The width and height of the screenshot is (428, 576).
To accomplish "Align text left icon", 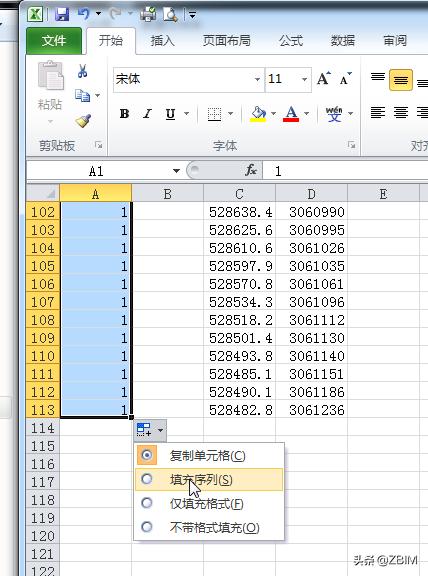I will pos(378,112).
